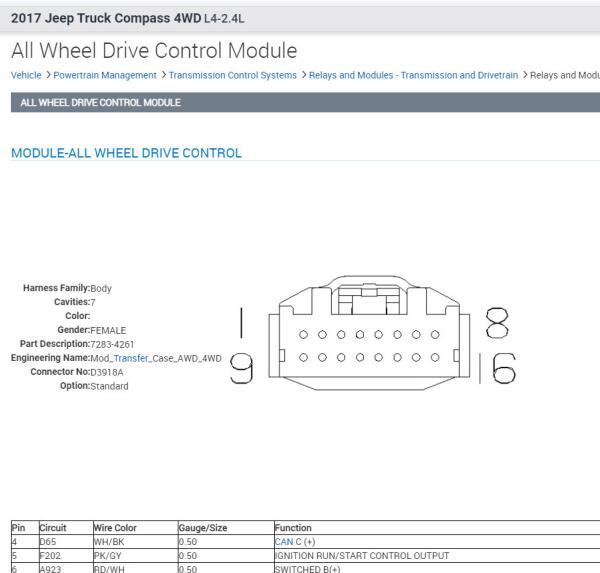Click the chevron after Transmission Control Systems
The image size is (600, 573).
pyautogui.click(x=304, y=75)
